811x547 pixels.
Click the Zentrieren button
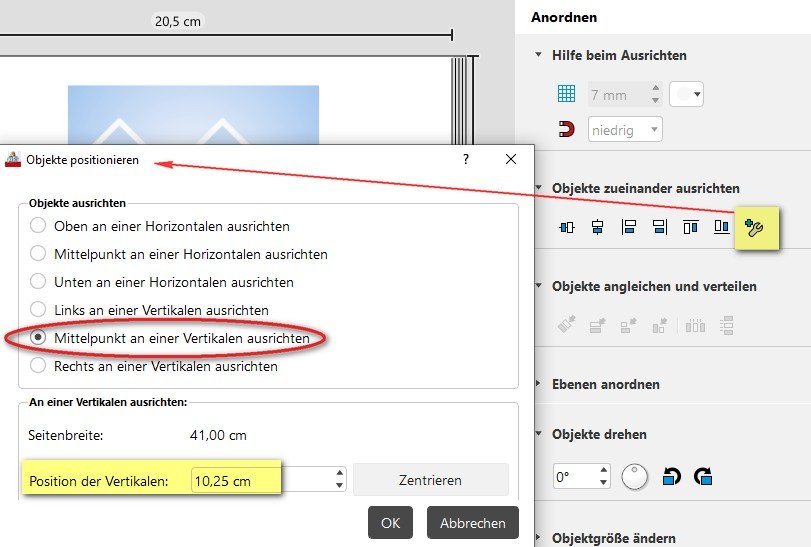point(430,480)
